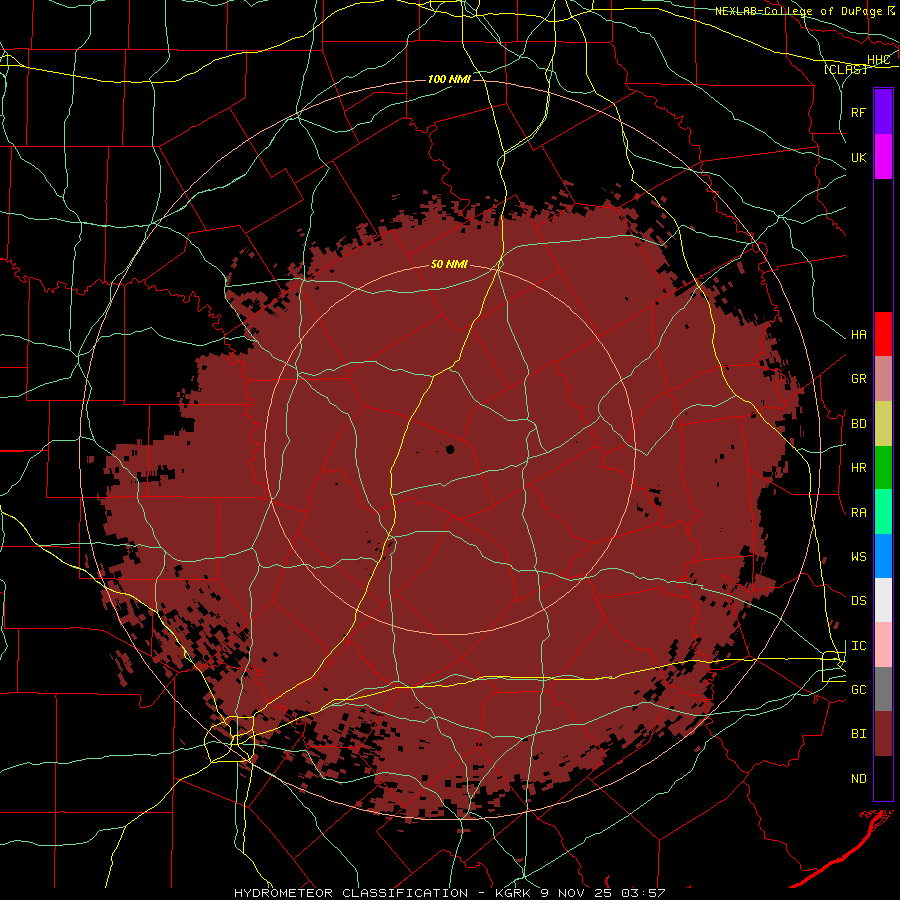Click the gray GC legend color

[883, 689]
